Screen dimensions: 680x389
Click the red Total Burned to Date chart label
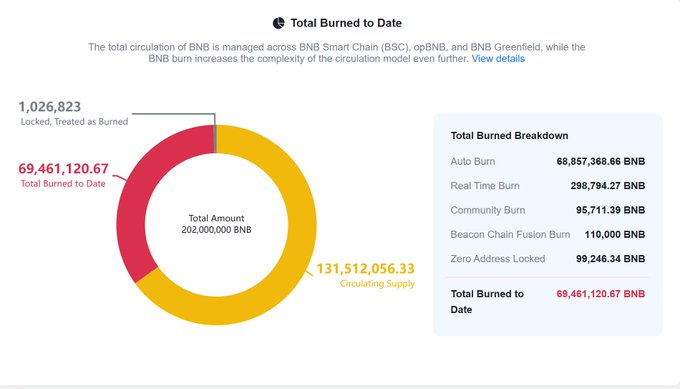point(63,183)
